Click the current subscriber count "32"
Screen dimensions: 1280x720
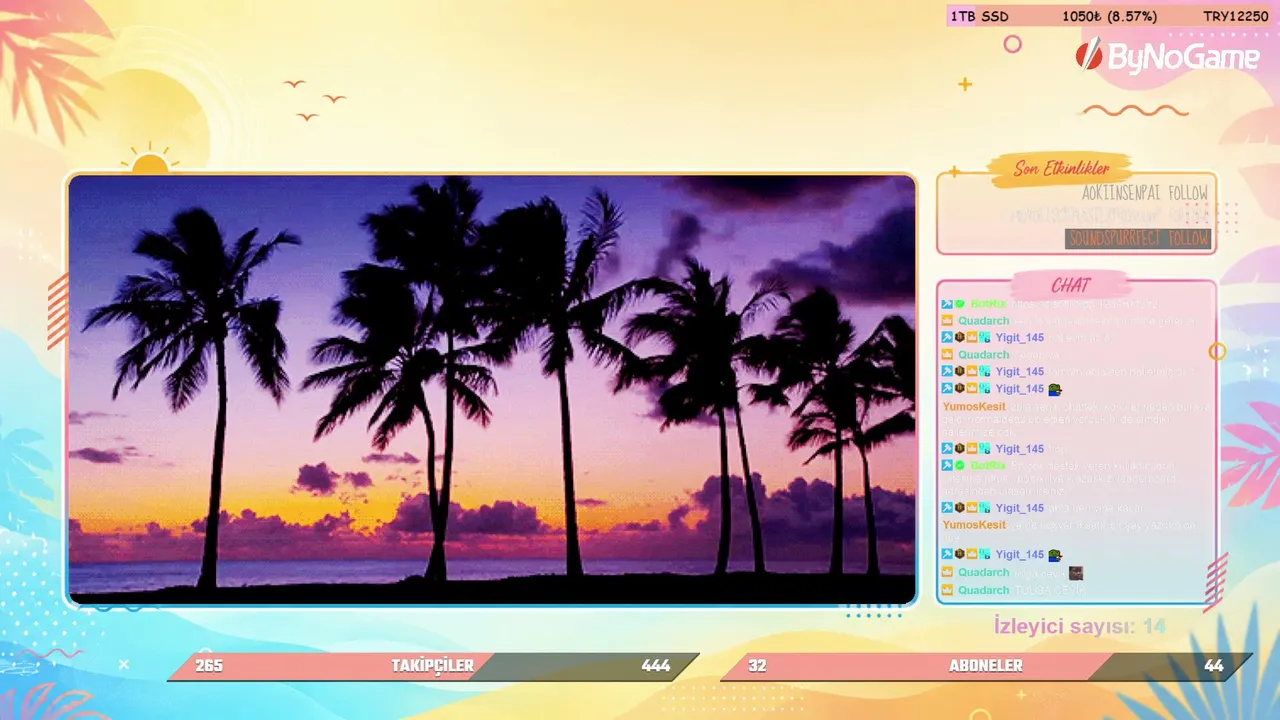coord(757,666)
